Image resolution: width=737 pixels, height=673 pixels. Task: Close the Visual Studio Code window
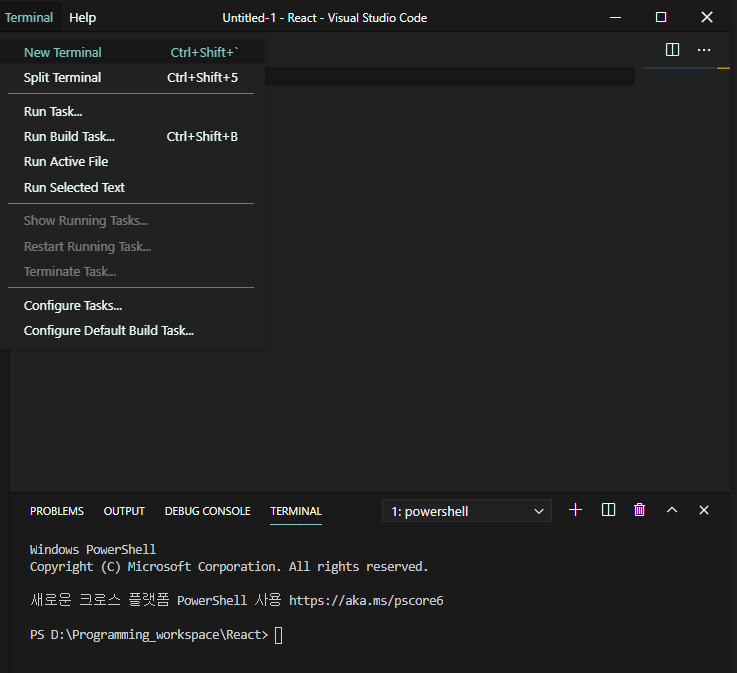(x=706, y=17)
